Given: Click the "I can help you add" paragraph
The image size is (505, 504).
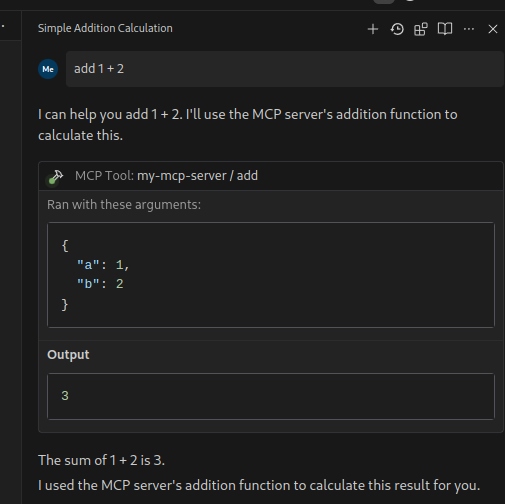Looking at the screenshot, I should tap(247, 125).
